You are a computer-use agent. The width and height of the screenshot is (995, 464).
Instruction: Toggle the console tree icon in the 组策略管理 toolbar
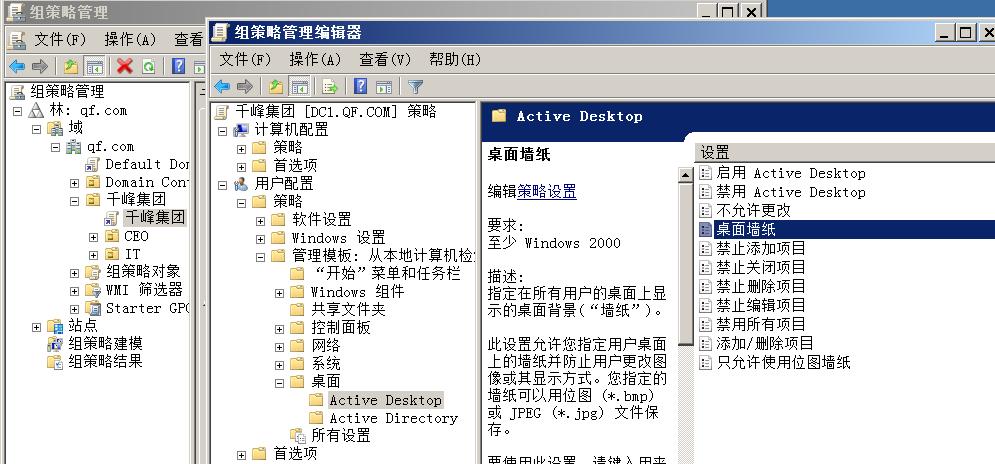(x=95, y=66)
